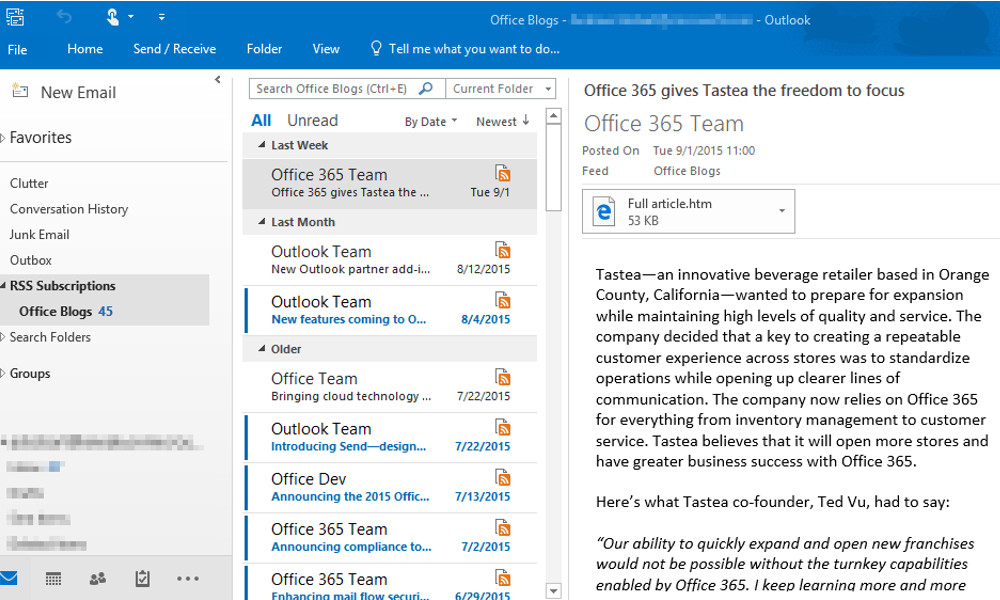Open the Send / Receive tab
1000x600 pixels.
click(x=174, y=49)
